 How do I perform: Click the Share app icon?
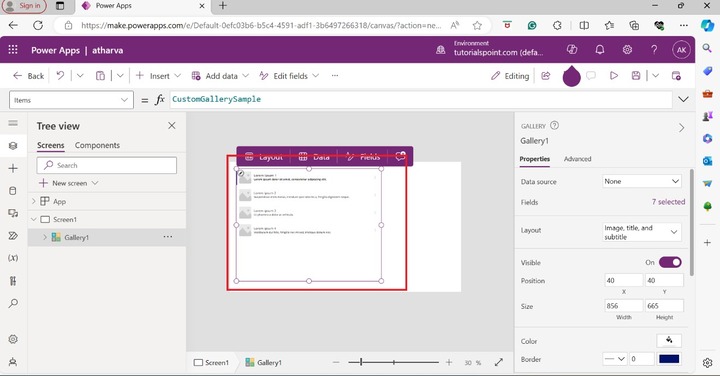coord(546,76)
